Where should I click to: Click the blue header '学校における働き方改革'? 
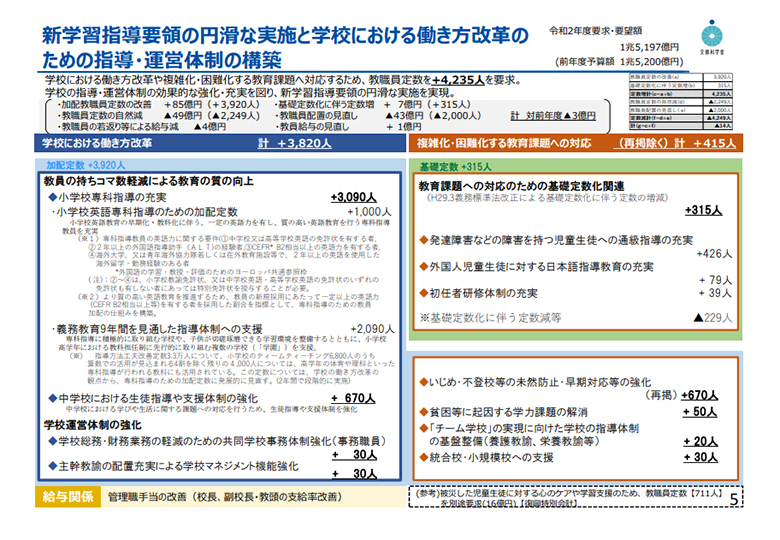pos(97,143)
